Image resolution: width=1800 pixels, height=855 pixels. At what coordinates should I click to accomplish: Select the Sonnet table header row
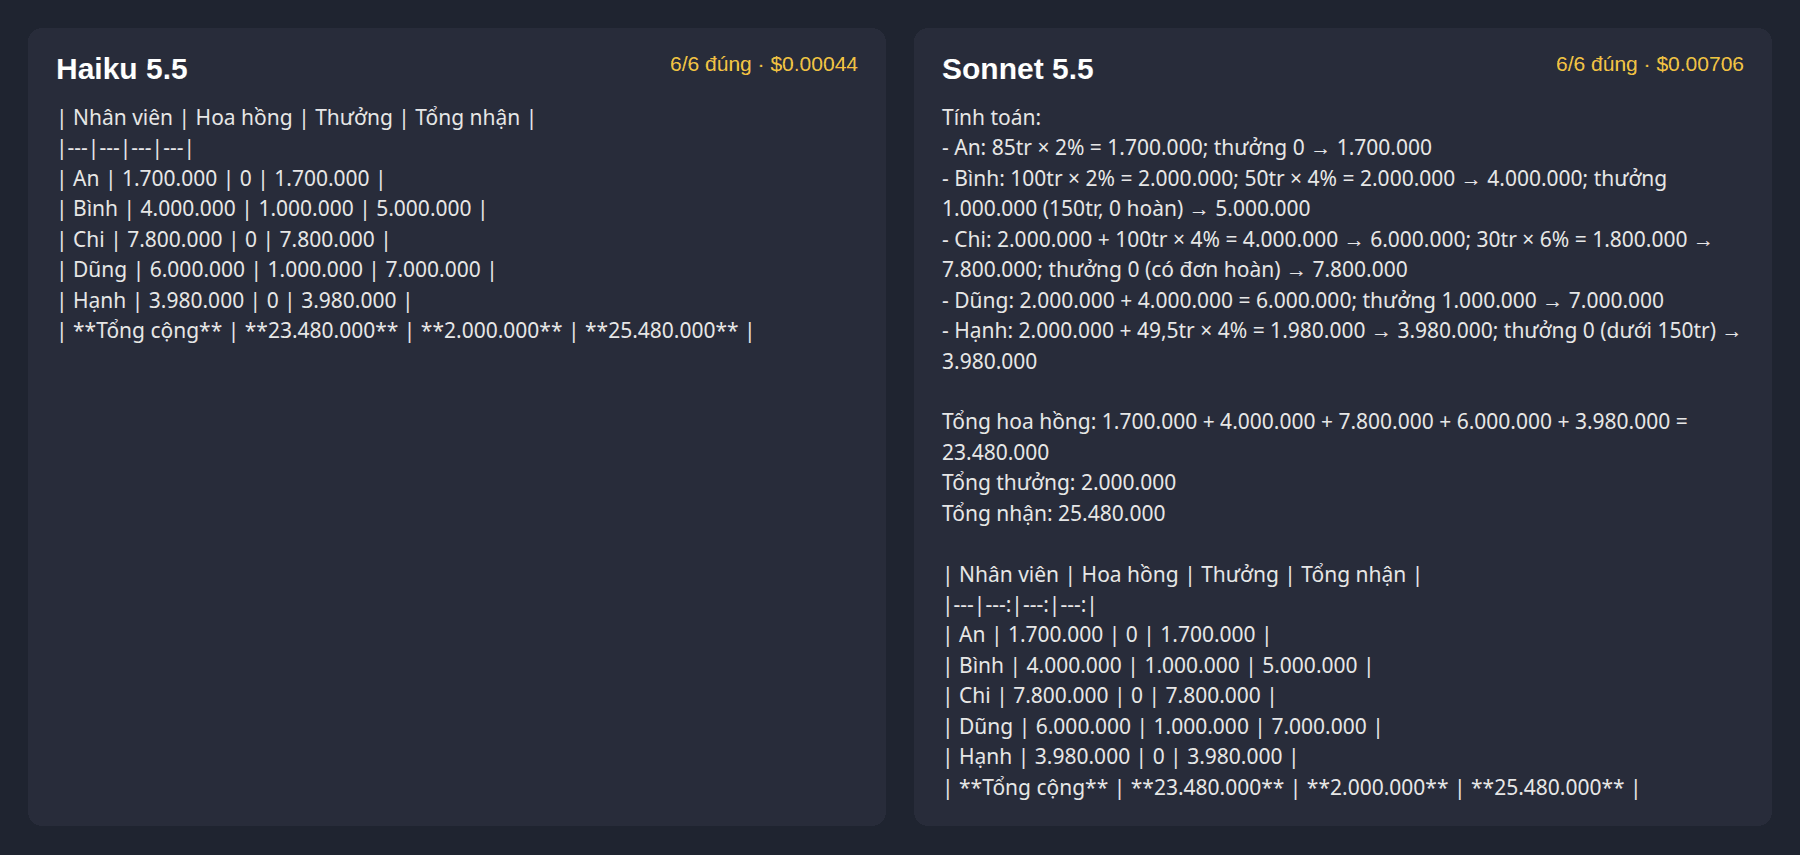click(x=1183, y=575)
